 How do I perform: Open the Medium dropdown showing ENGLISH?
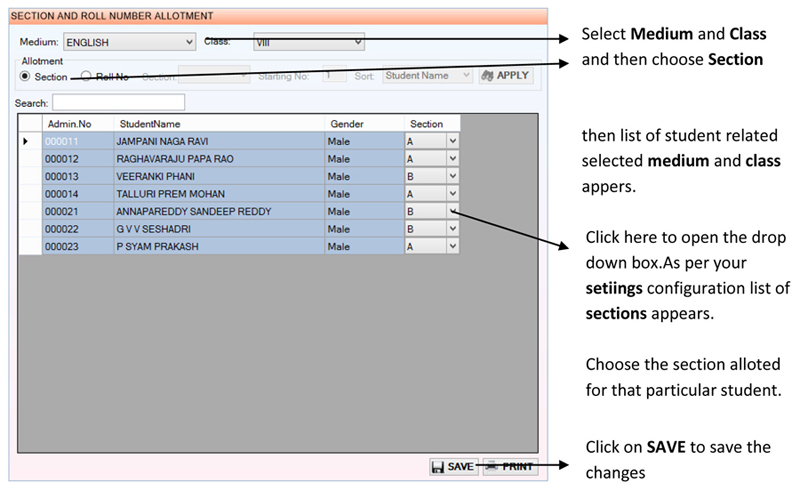pos(130,42)
